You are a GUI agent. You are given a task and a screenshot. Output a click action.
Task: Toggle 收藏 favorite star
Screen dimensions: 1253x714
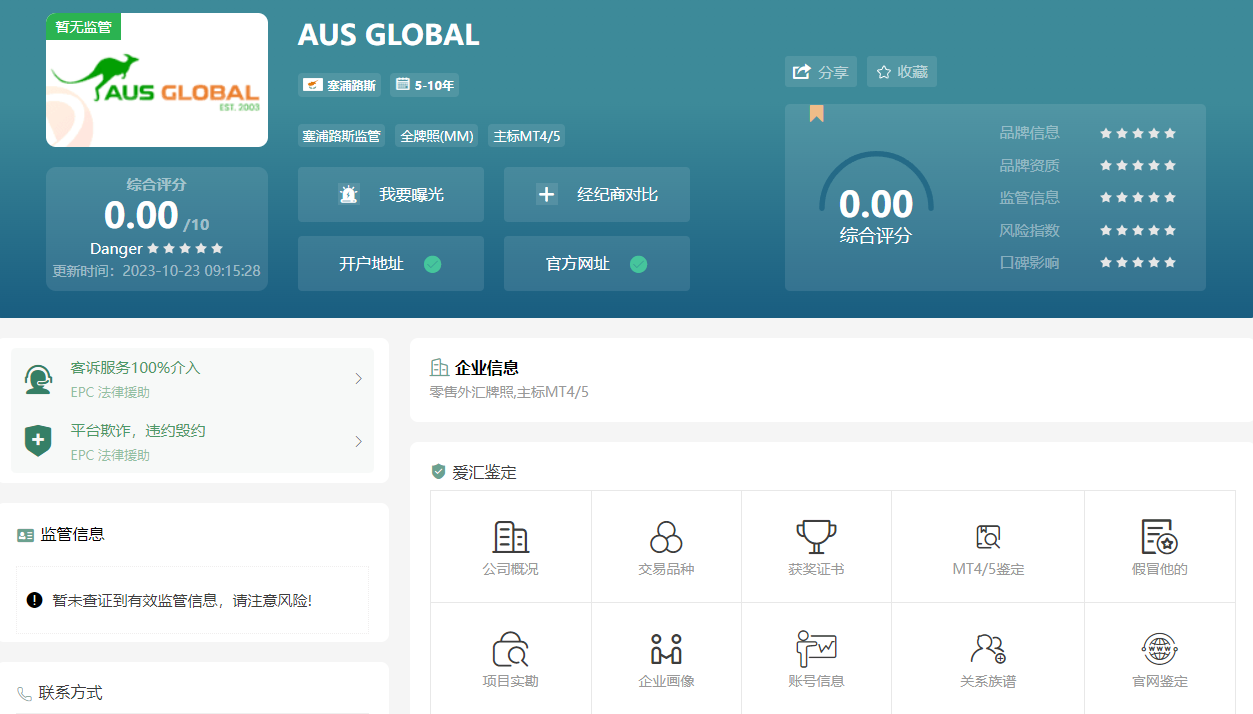pyautogui.click(x=901, y=72)
